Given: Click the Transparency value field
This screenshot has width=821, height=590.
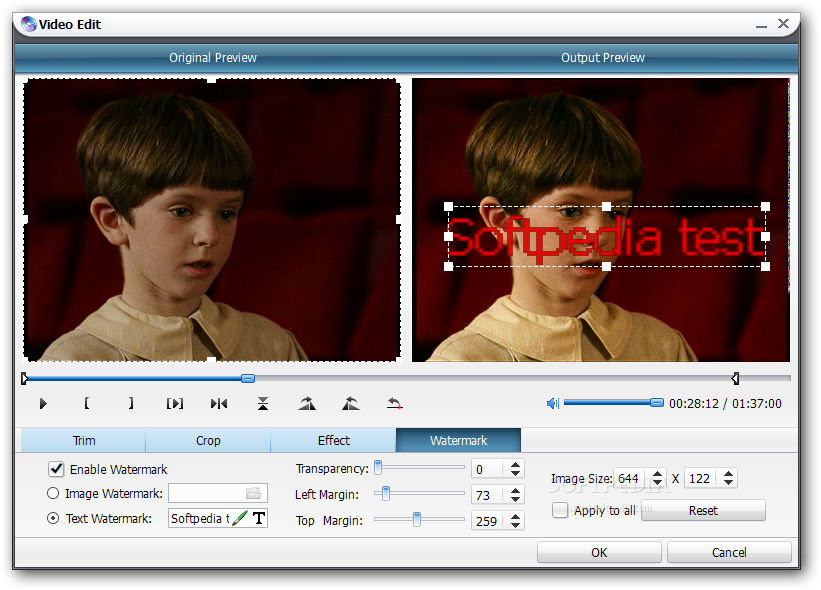Looking at the screenshot, I should coord(489,469).
